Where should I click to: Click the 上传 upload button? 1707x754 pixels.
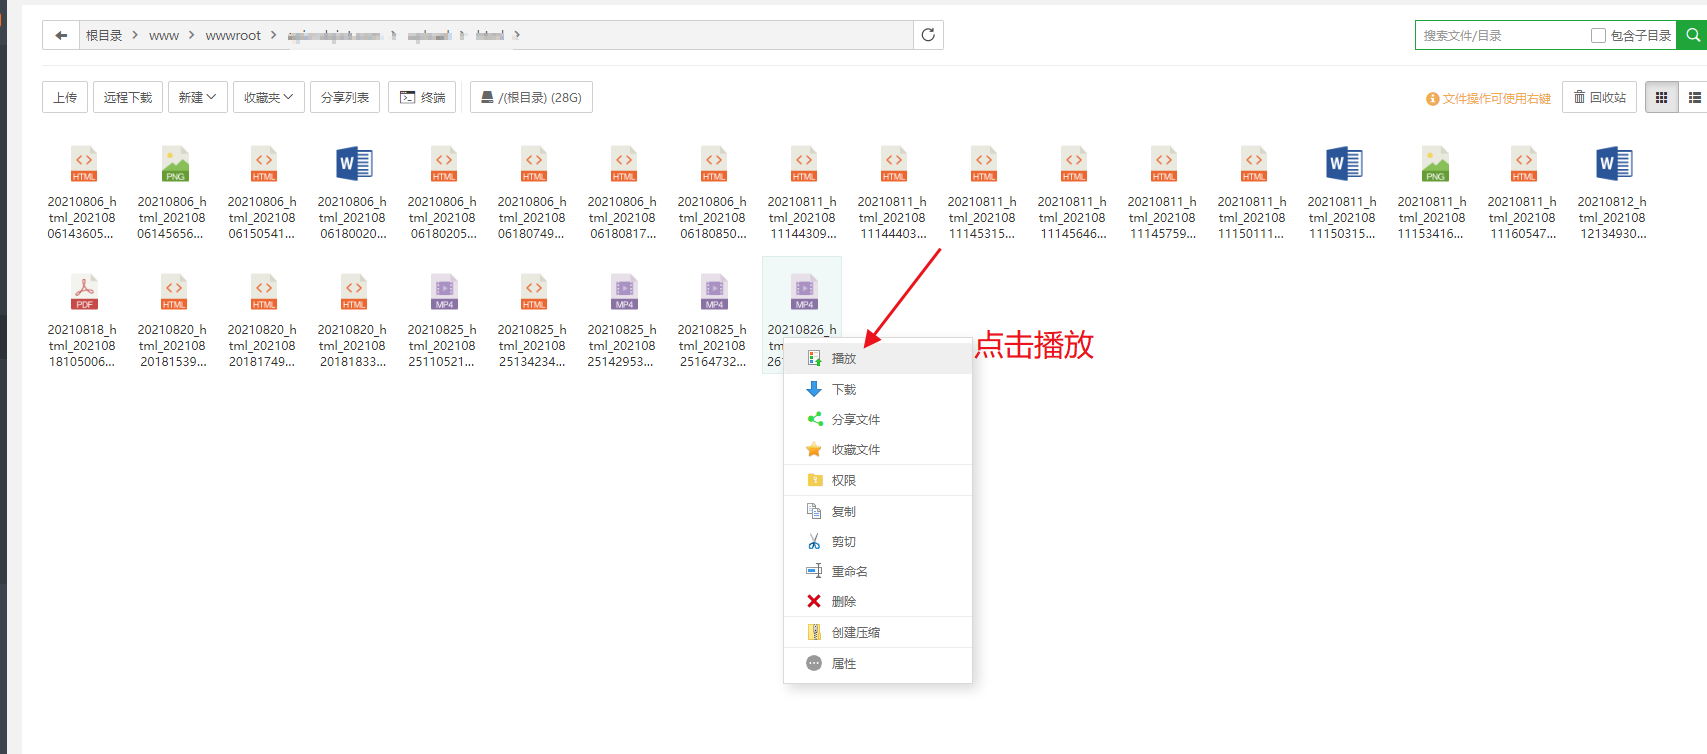click(x=65, y=97)
